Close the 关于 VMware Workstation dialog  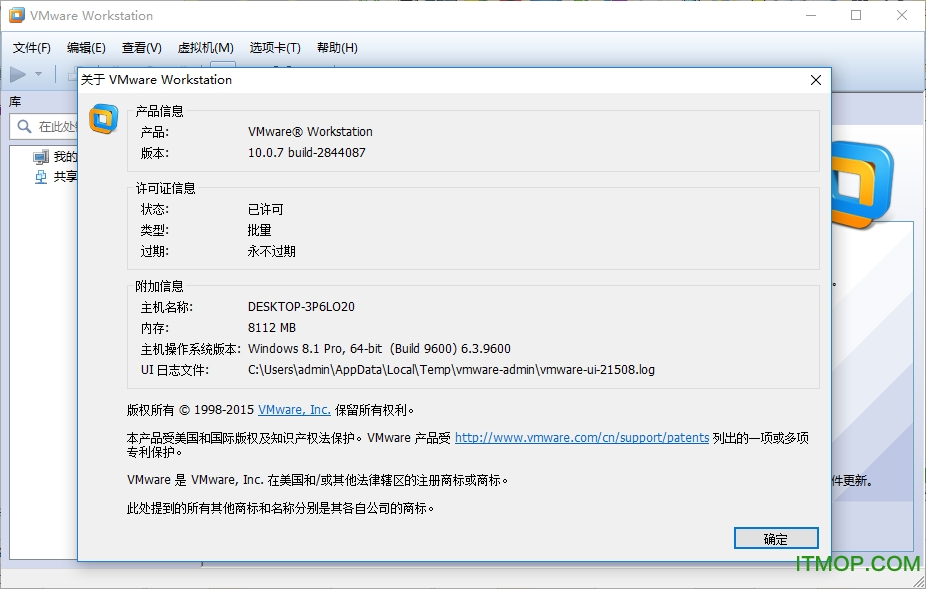(816, 80)
